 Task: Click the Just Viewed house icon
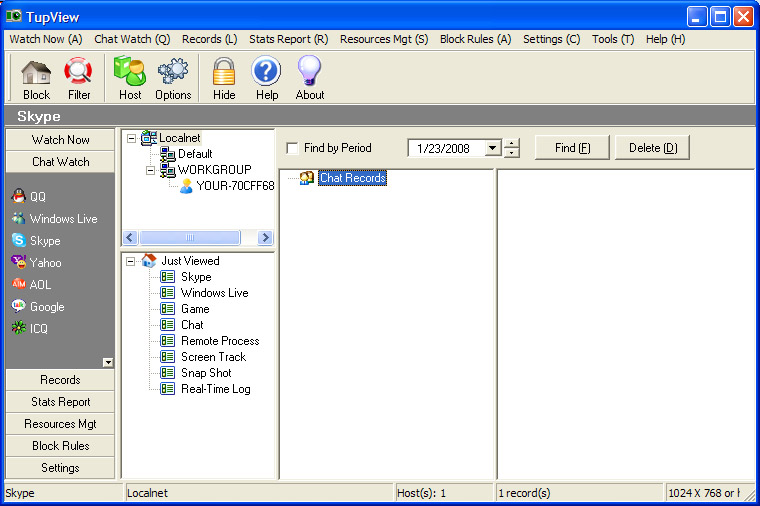pyautogui.click(x=149, y=261)
